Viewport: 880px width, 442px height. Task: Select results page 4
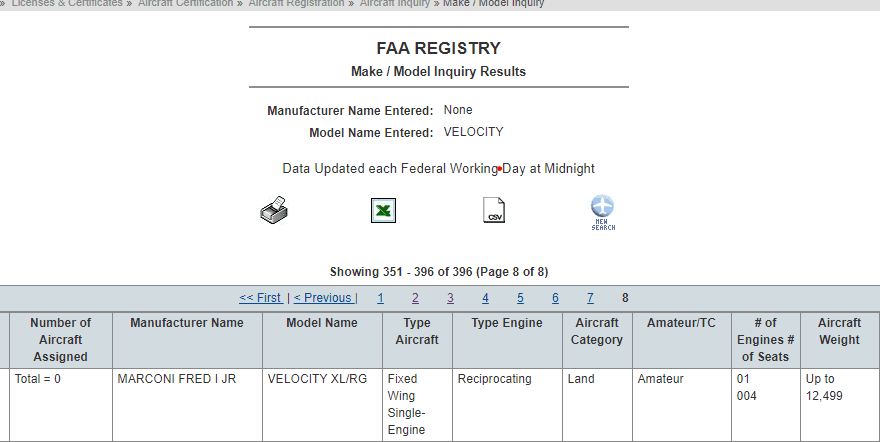[485, 298]
